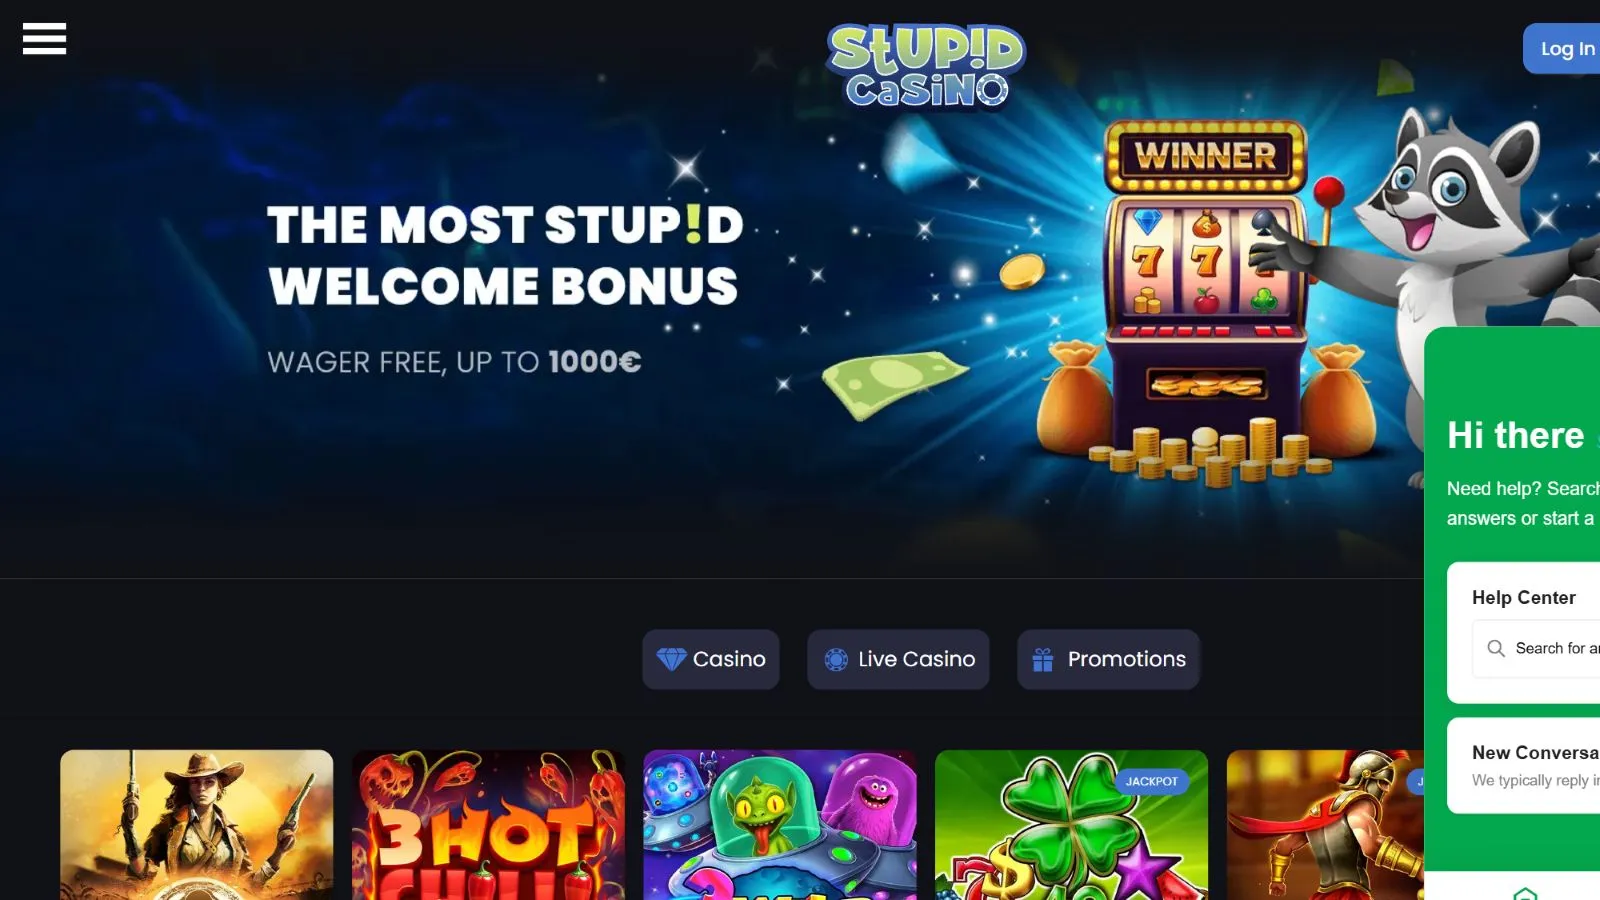
Task: Click the Welcome Bonus banner headline
Action: click(x=505, y=255)
